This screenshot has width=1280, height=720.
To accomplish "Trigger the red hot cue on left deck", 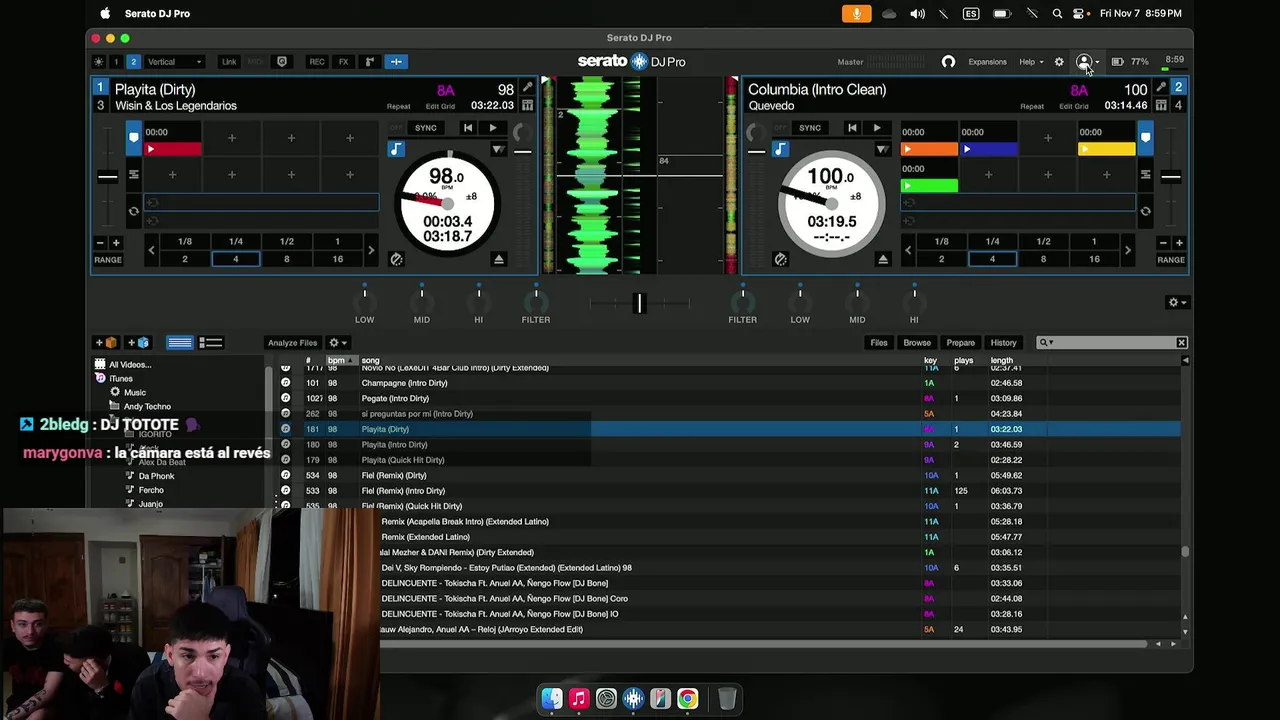I will pos(173,149).
